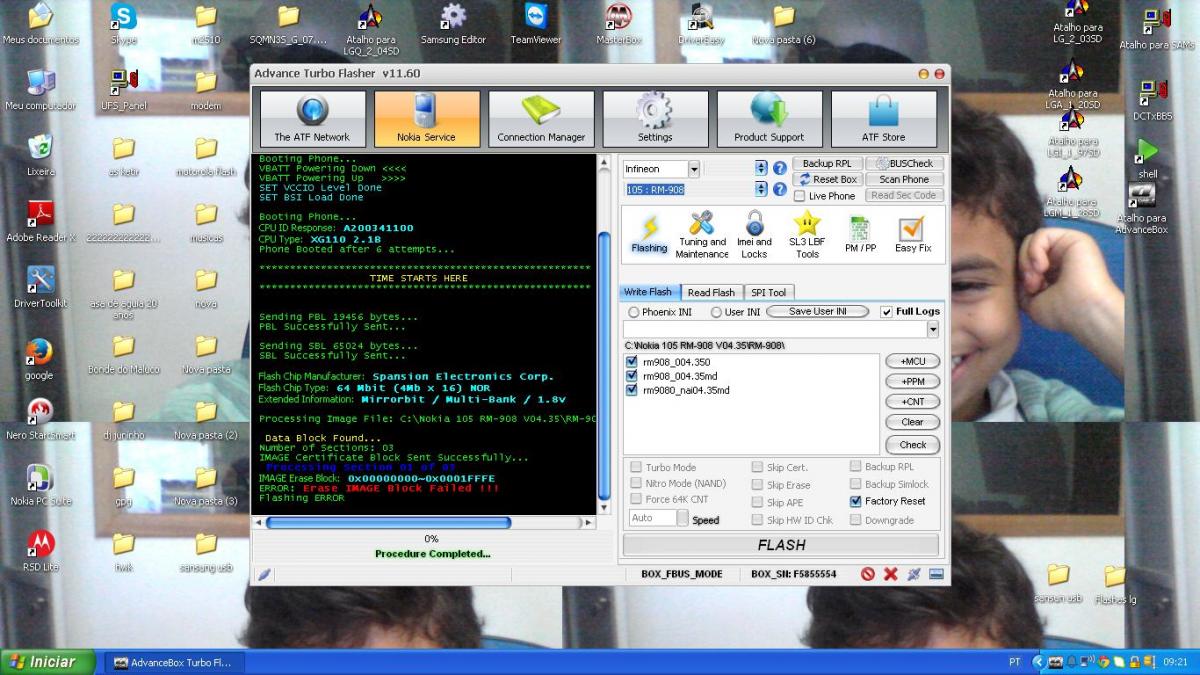Toggle the Factory Reset checkbox

pos(856,501)
